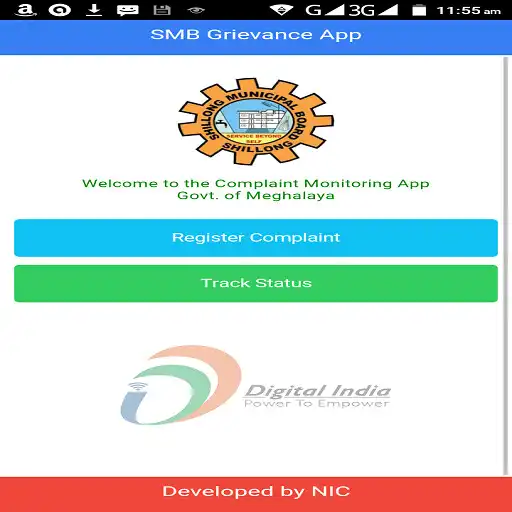
Task: Click the floppy disk save status icon
Action: [162, 10]
